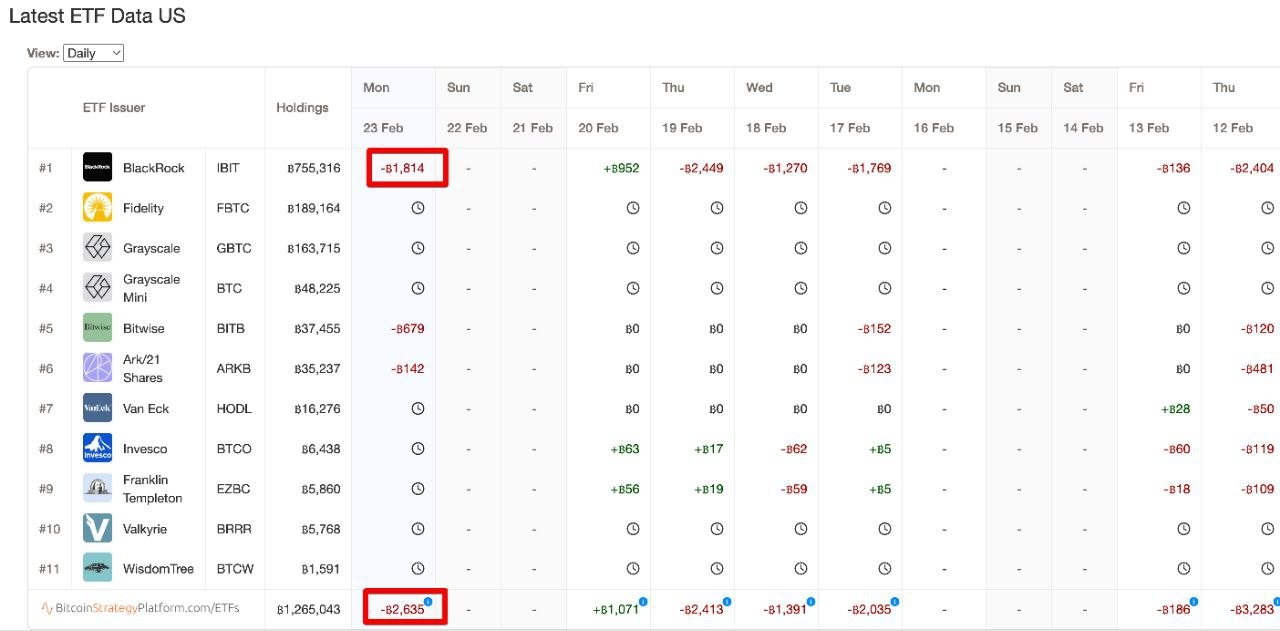Click the WisdomTree logo icon
1280x631 pixels.
[98, 568]
